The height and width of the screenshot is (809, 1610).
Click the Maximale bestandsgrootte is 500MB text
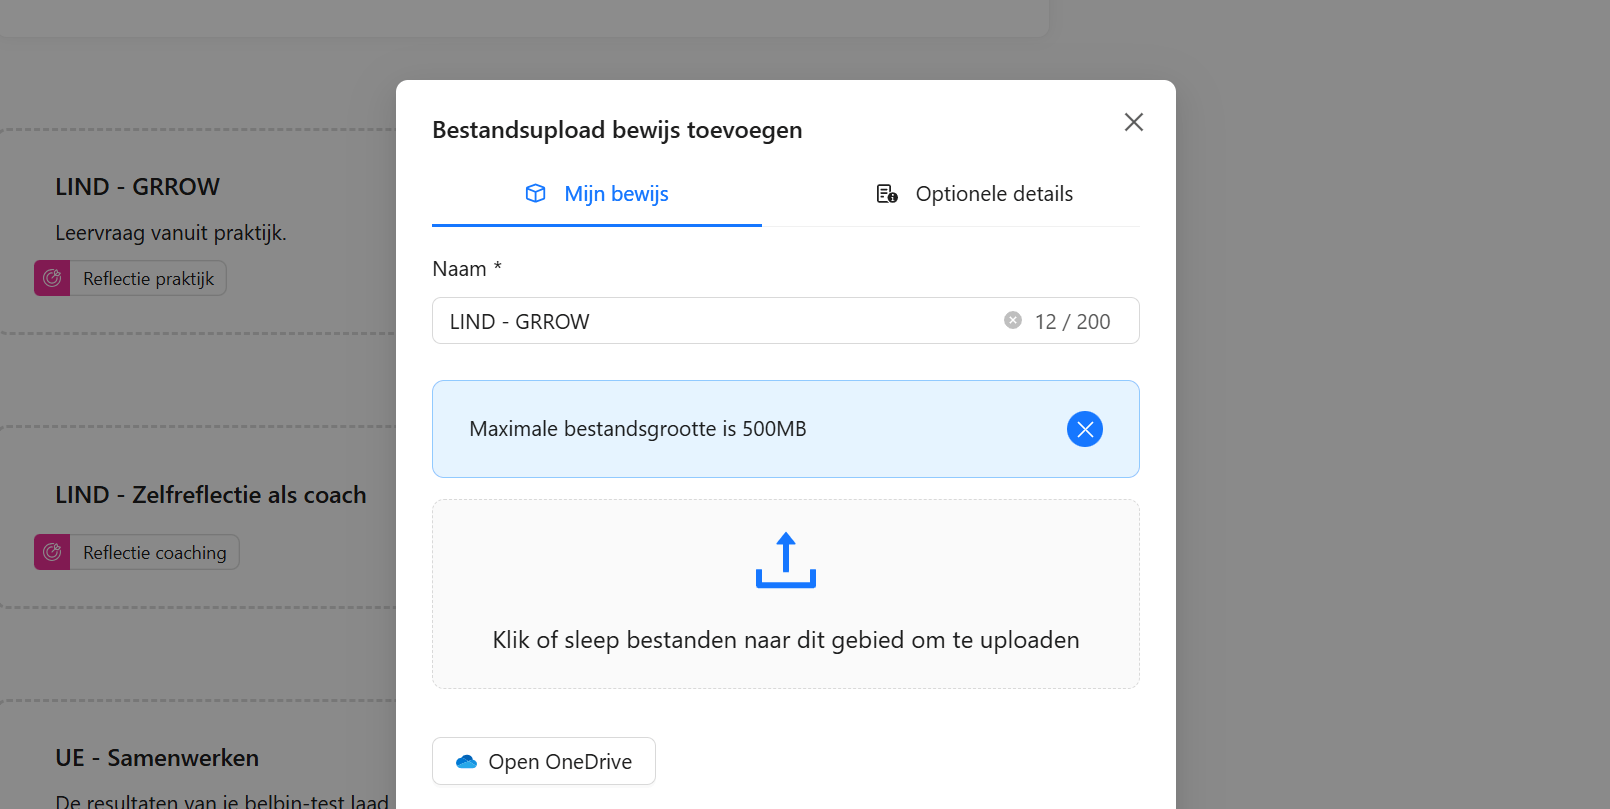pyautogui.click(x=638, y=429)
